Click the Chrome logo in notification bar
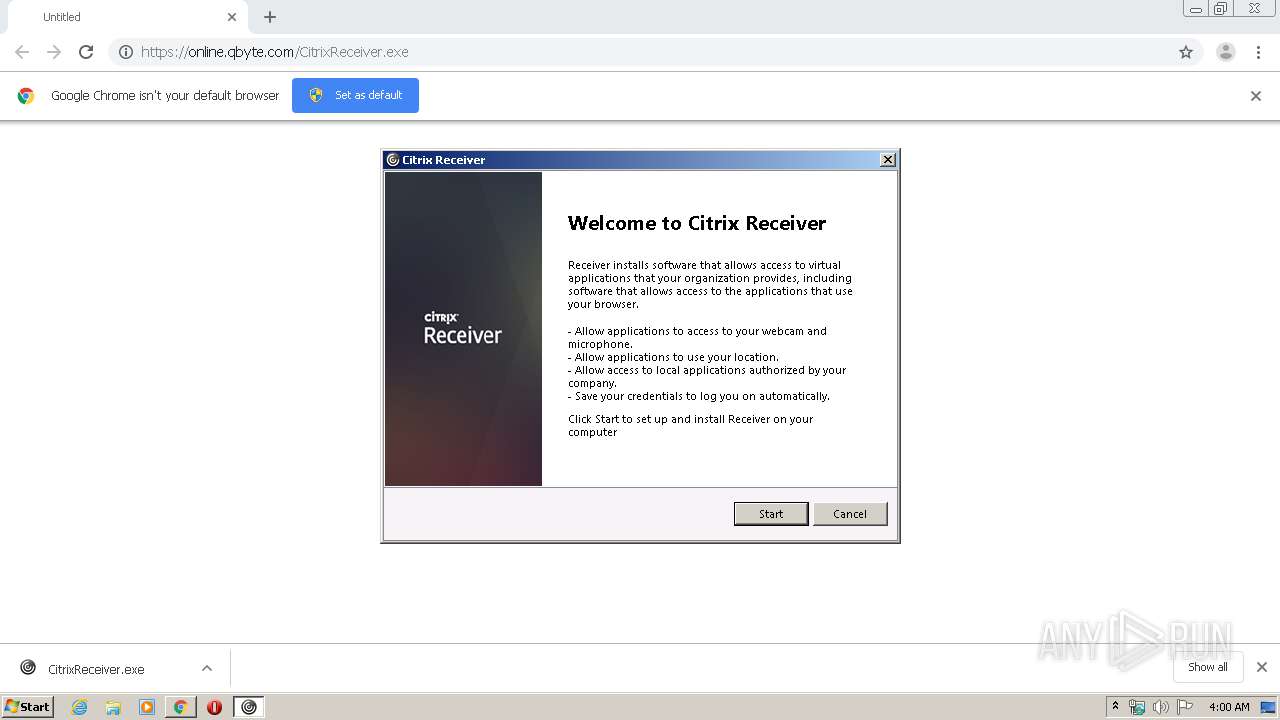Screen dimensions: 1280x720 point(26,96)
